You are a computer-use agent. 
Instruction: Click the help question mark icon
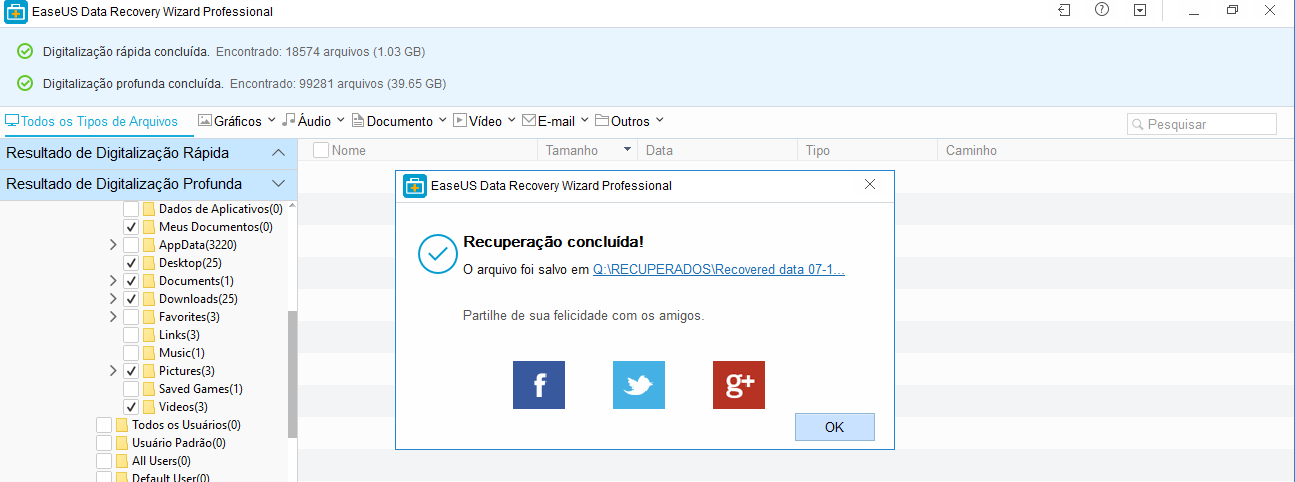click(1102, 10)
